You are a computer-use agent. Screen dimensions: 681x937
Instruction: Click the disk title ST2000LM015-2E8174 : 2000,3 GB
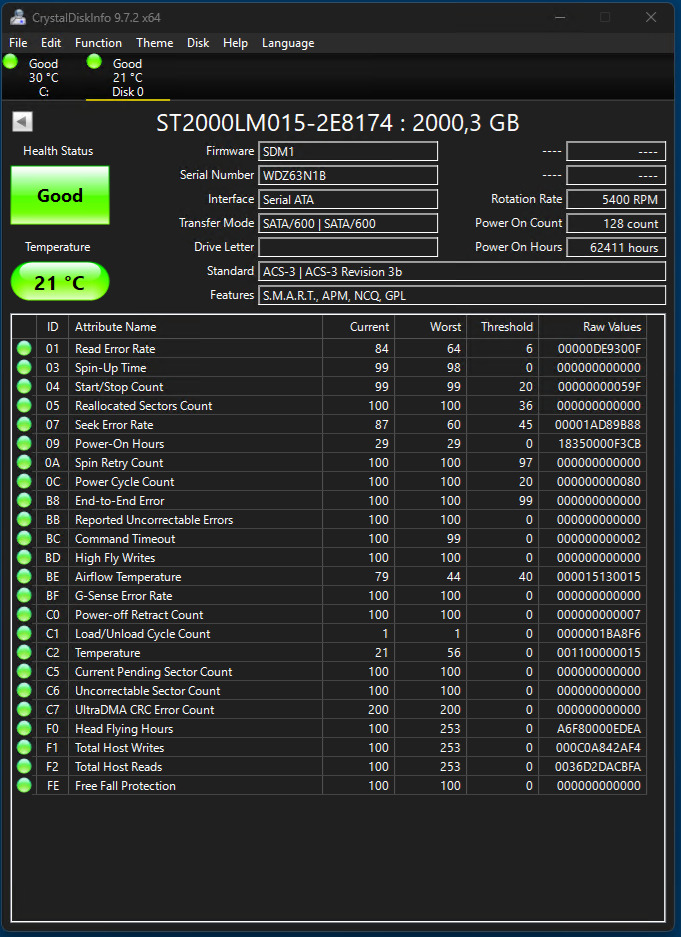coord(338,123)
